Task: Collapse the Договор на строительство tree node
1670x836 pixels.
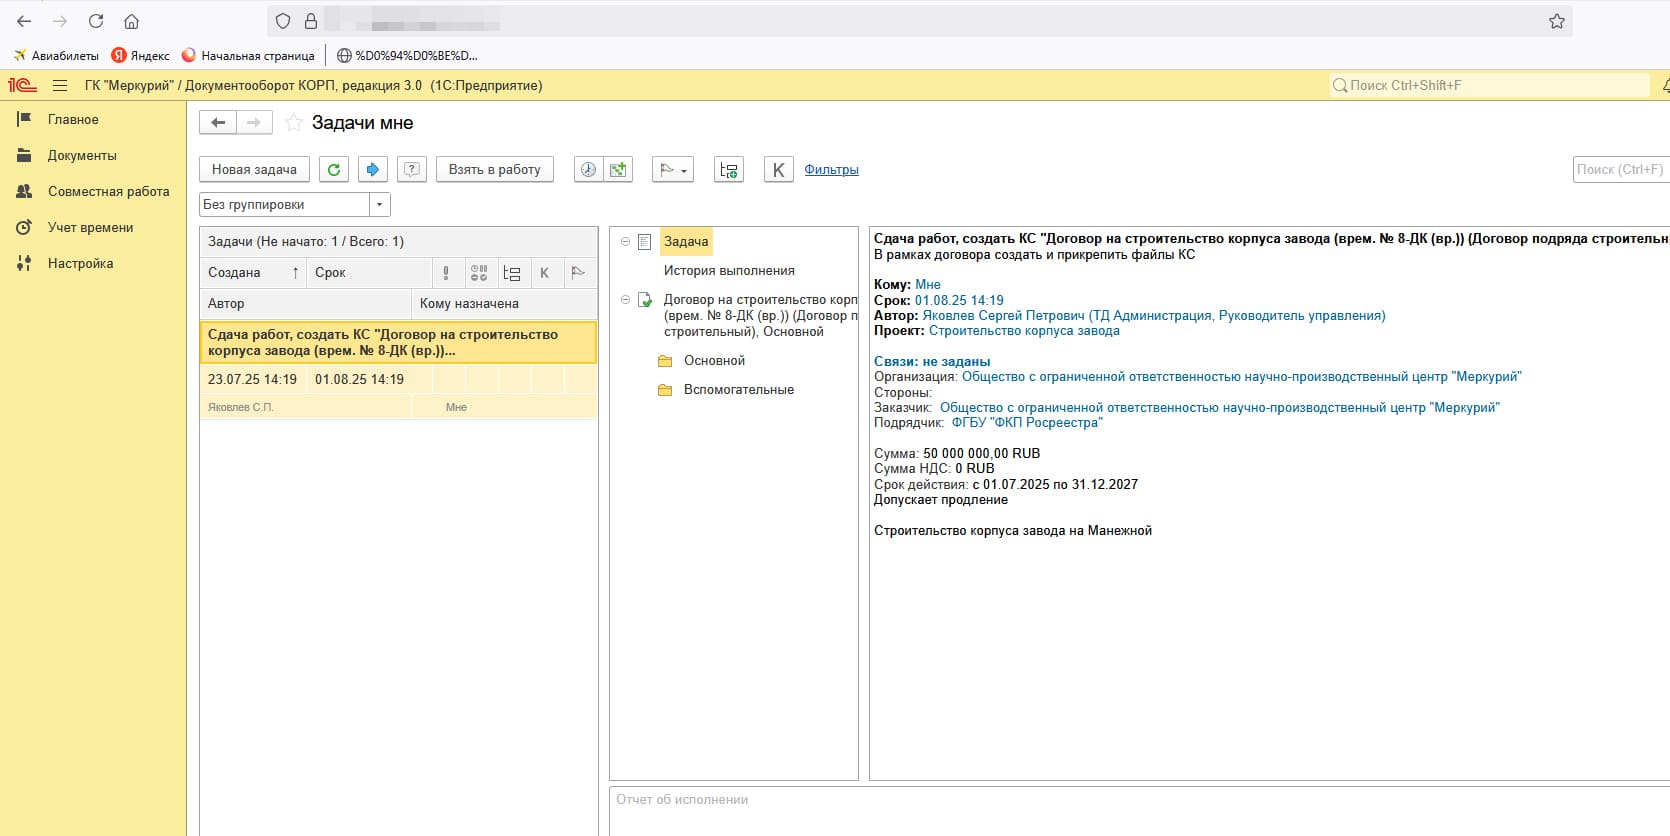Action: pos(626,299)
